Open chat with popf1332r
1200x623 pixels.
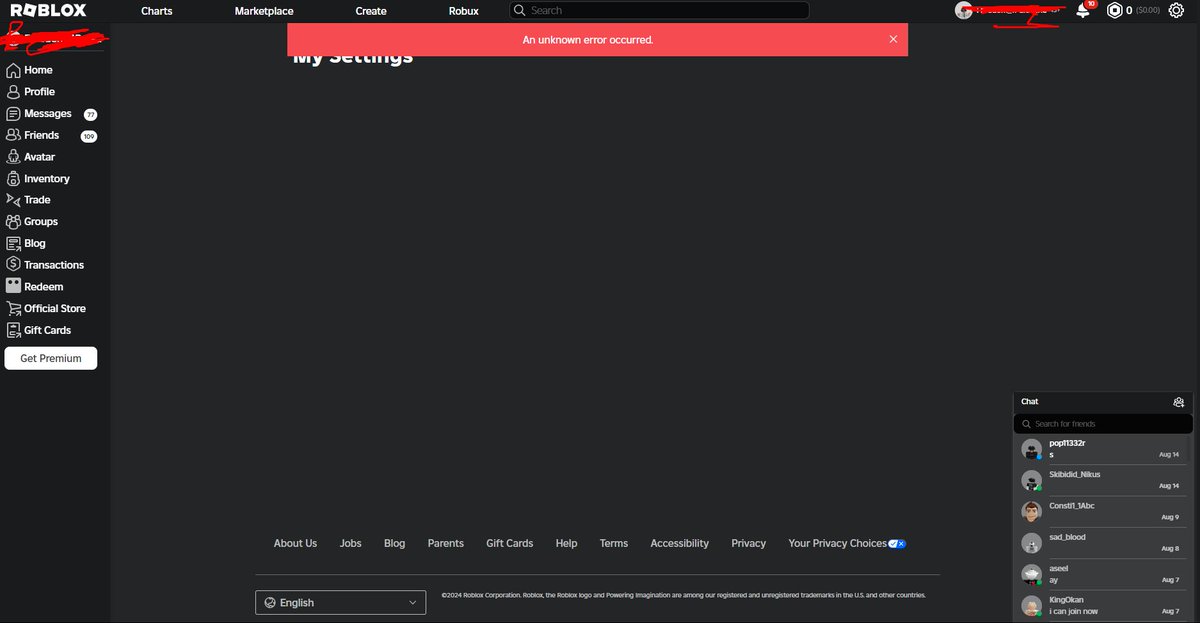tap(1103, 449)
